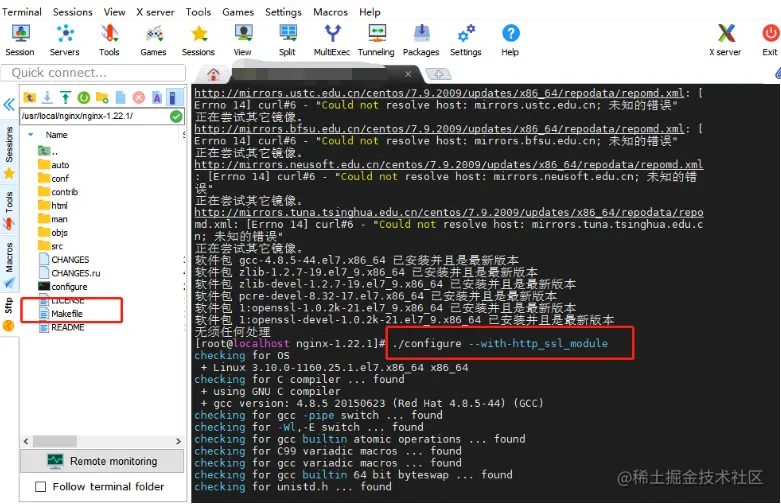The height and width of the screenshot is (504, 781).
Task: Select the contrib folder
Action: [x=58, y=192]
